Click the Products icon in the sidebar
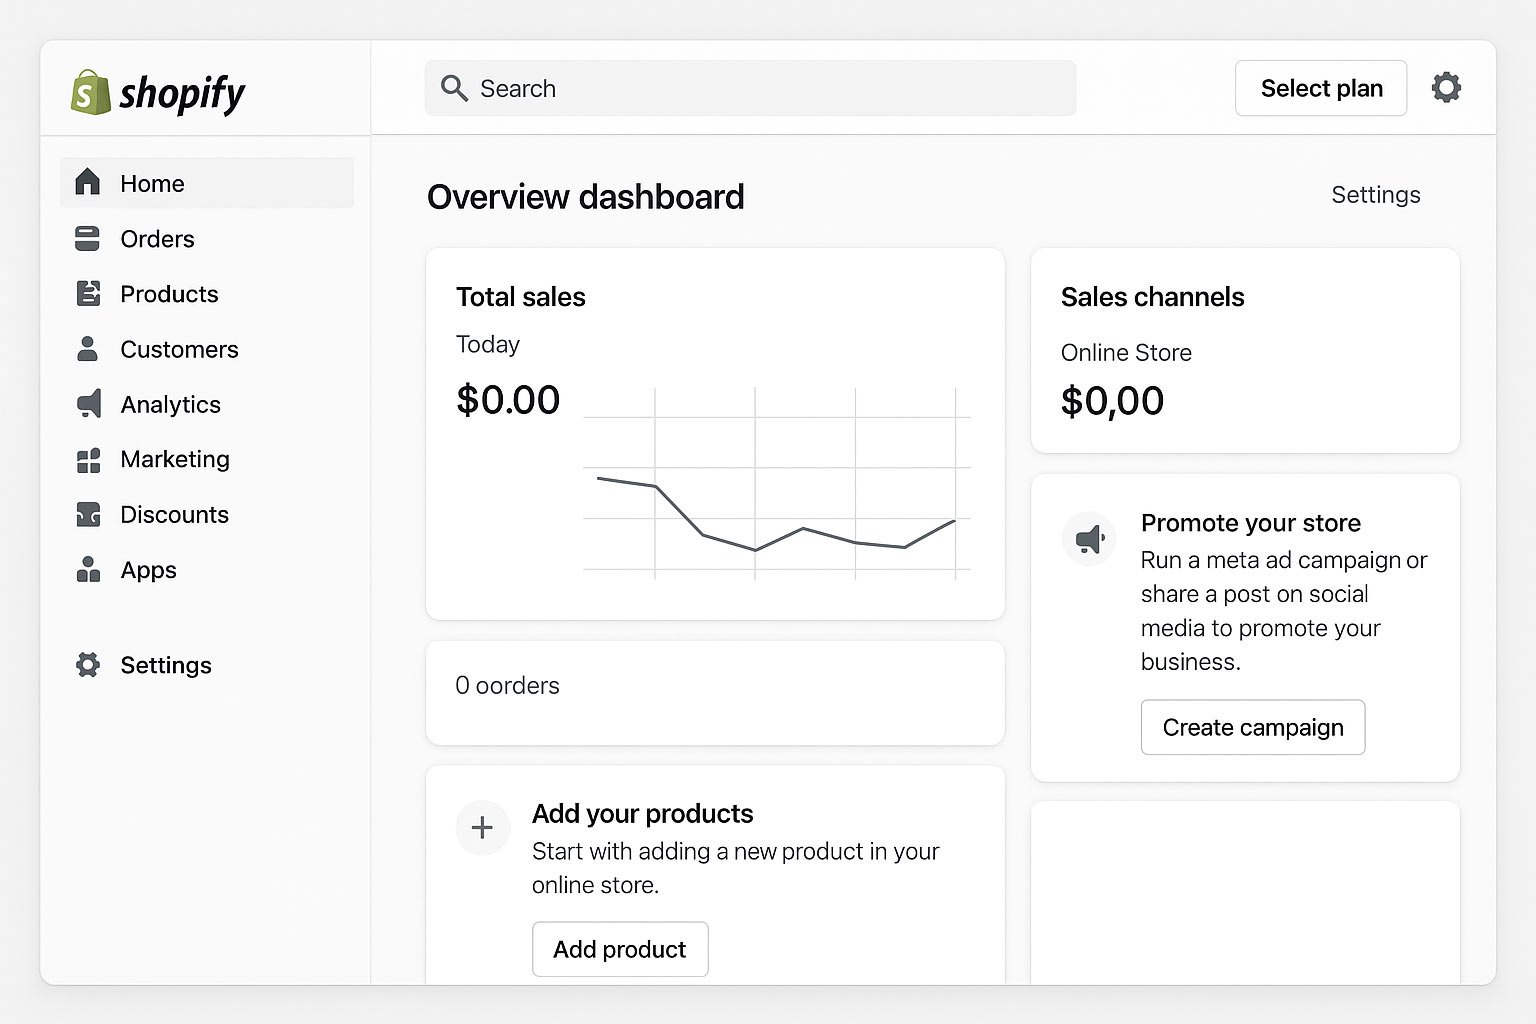This screenshot has width=1536, height=1024. click(88, 294)
